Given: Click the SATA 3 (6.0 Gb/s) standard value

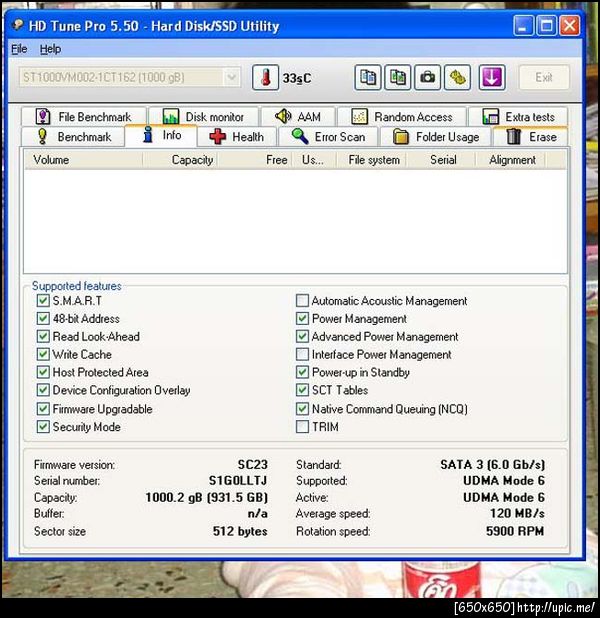Looking at the screenshot, I should 492,464.
